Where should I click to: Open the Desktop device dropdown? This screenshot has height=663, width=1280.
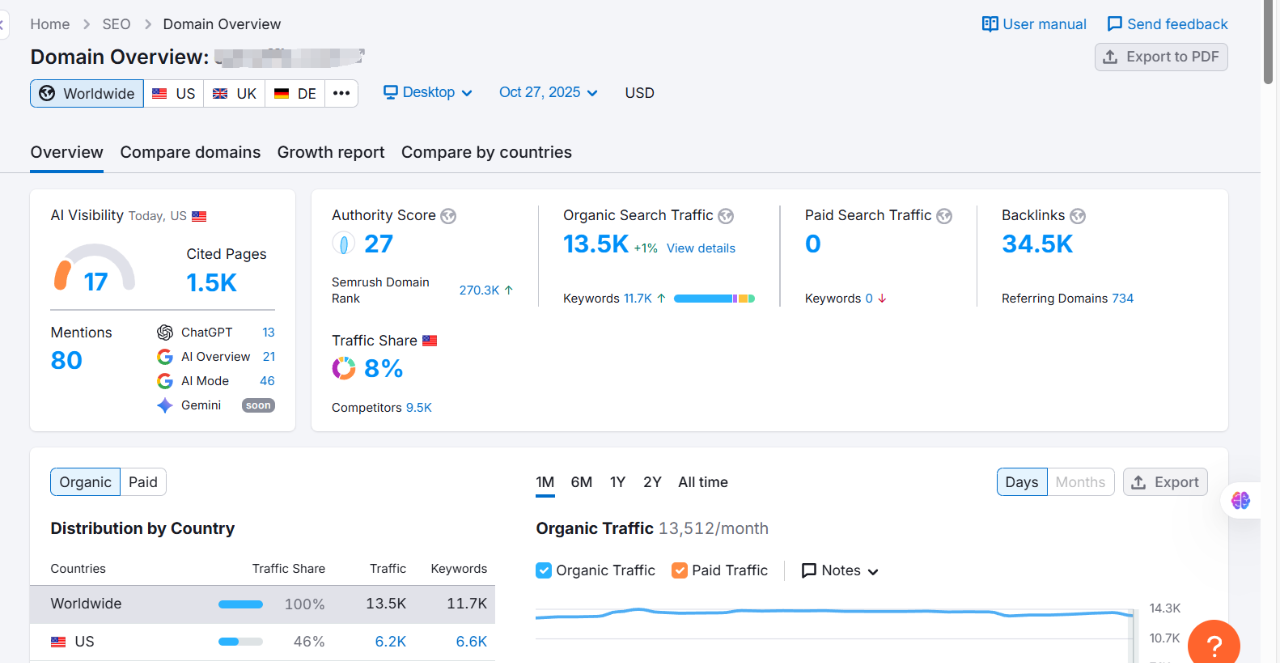click(428, 92)
